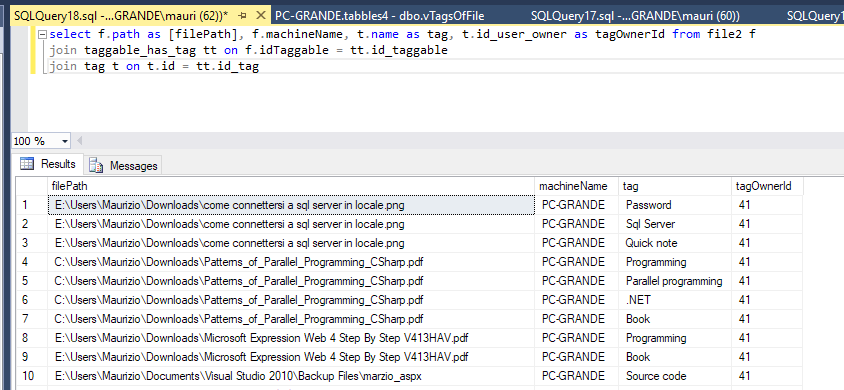Click the 'Password' tag cell

[675, 205]
